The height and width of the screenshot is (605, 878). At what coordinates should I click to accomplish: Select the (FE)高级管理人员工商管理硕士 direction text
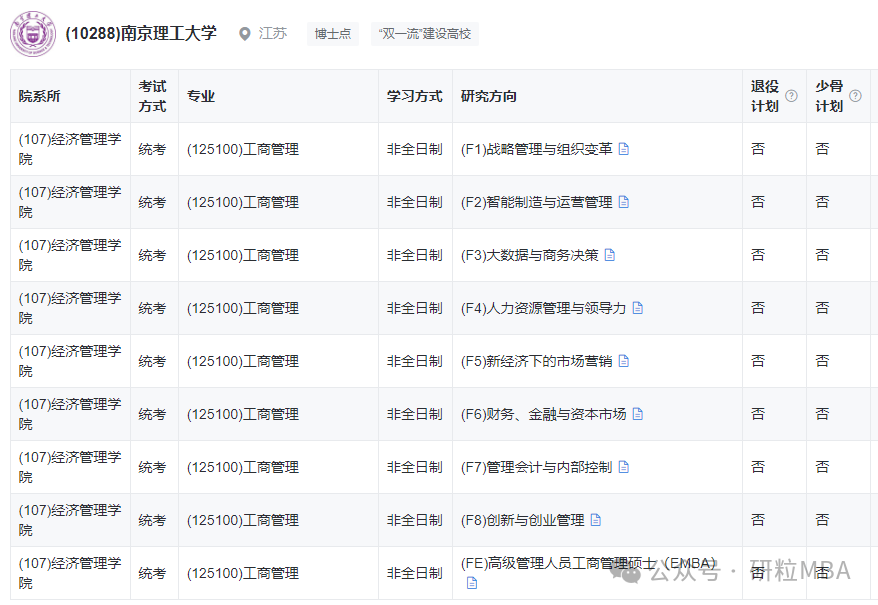click(589, 563)
